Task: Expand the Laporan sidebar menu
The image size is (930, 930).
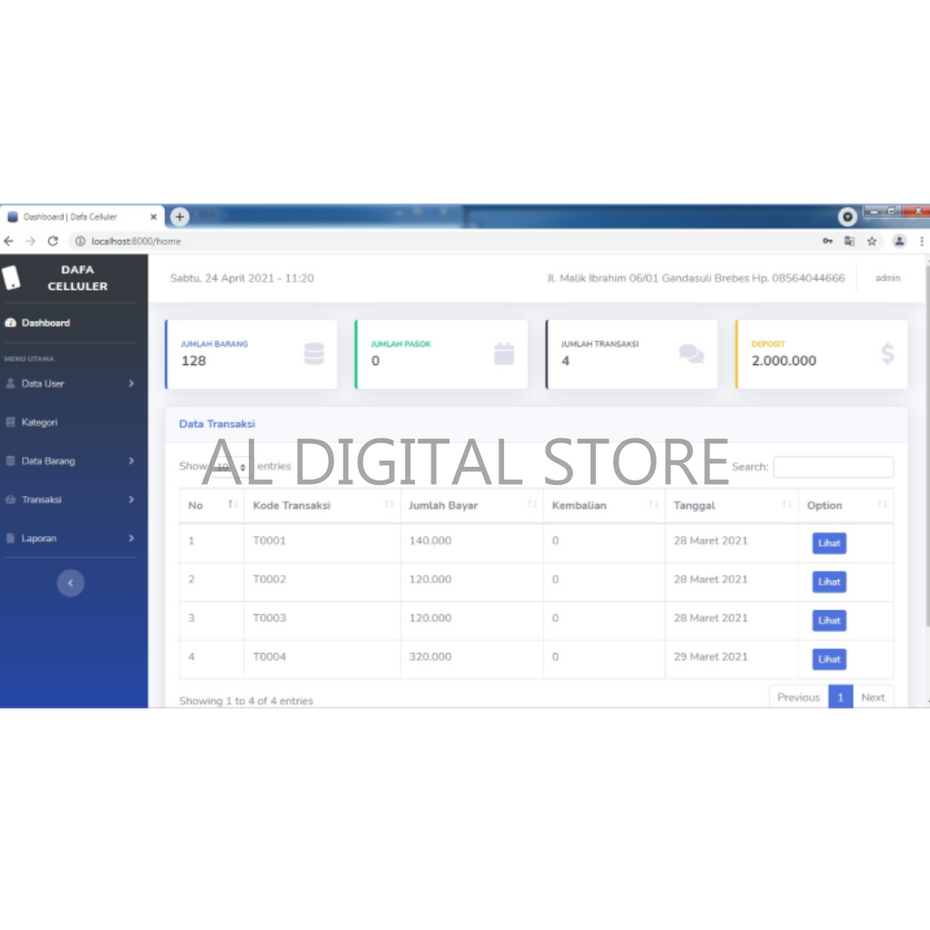Action: tap(70, 538)
